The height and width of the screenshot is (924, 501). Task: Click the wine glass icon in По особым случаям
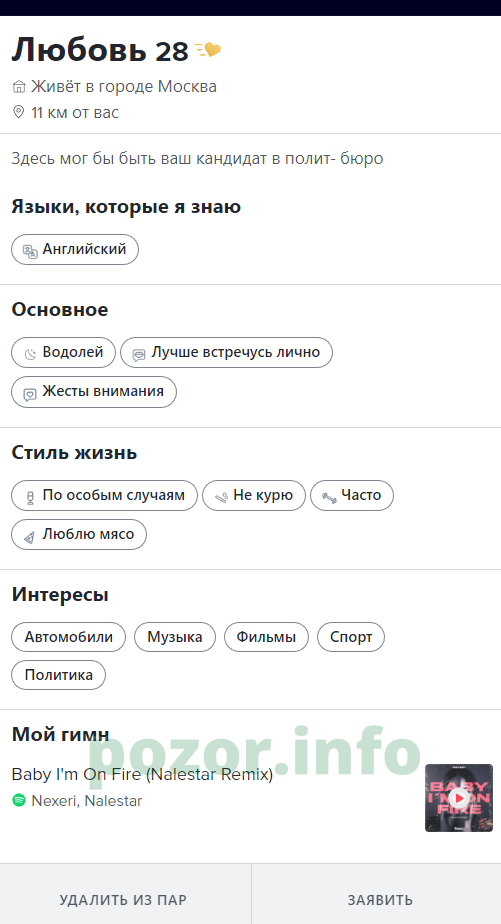tap(30, 497)
